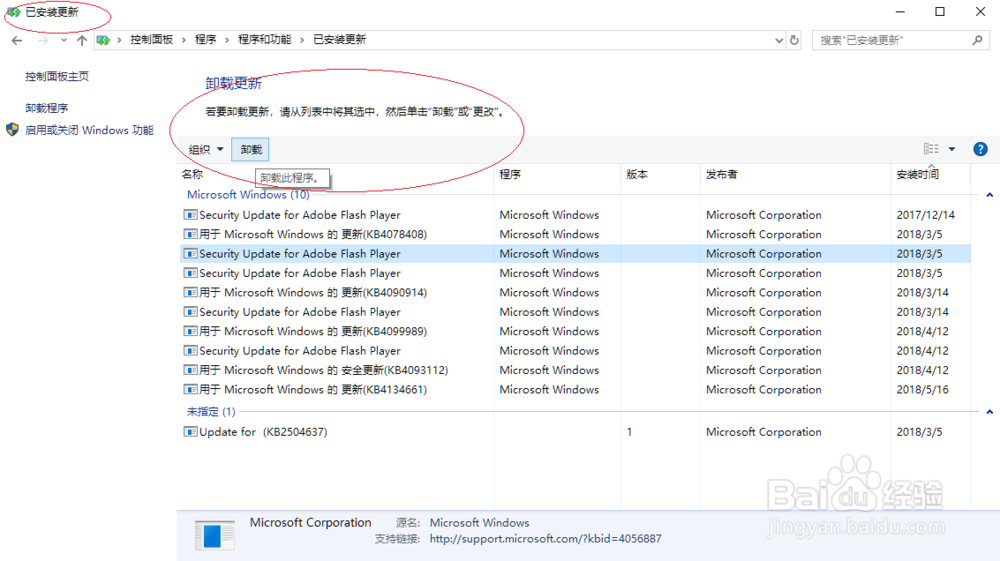The width and height of the screenshot is (1000, 561).
Task: Click icon of KB4093112 update
Action: coord(190,370)
